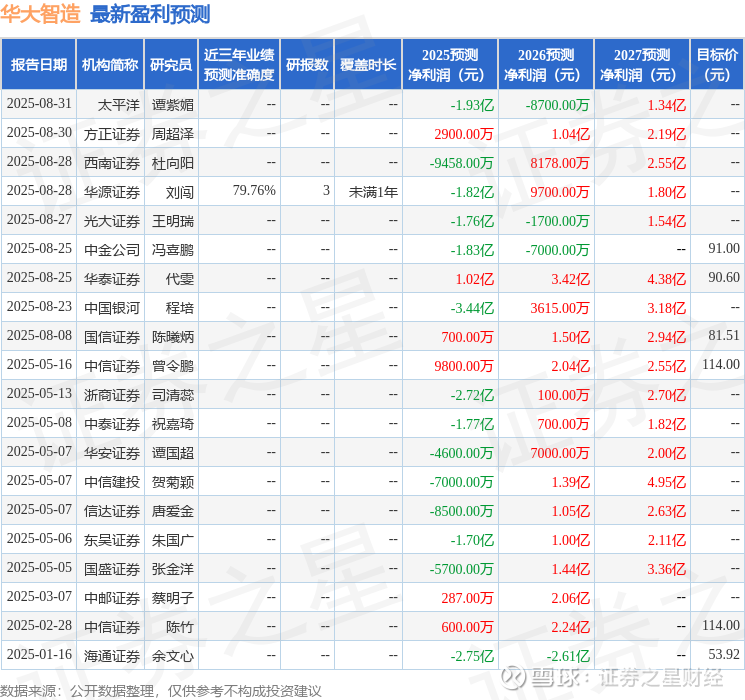Click the 报告日期 column header

38,65
